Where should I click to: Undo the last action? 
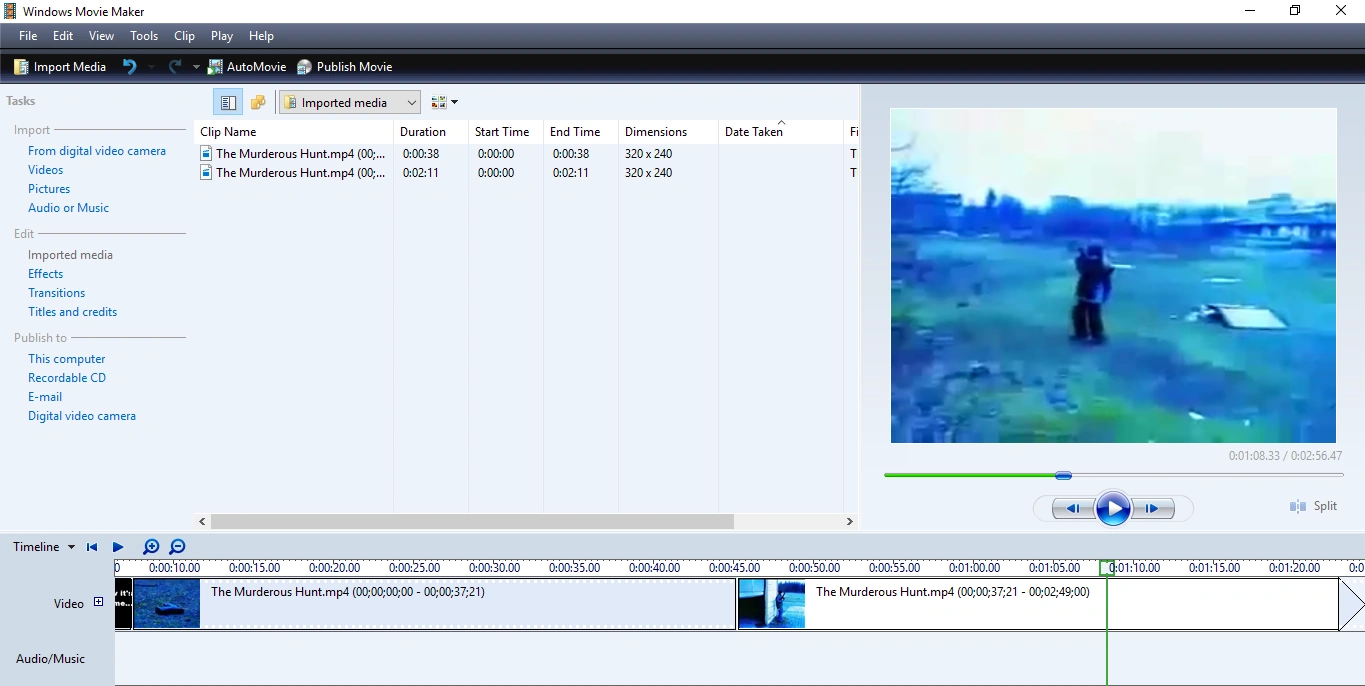coord(129,67)
